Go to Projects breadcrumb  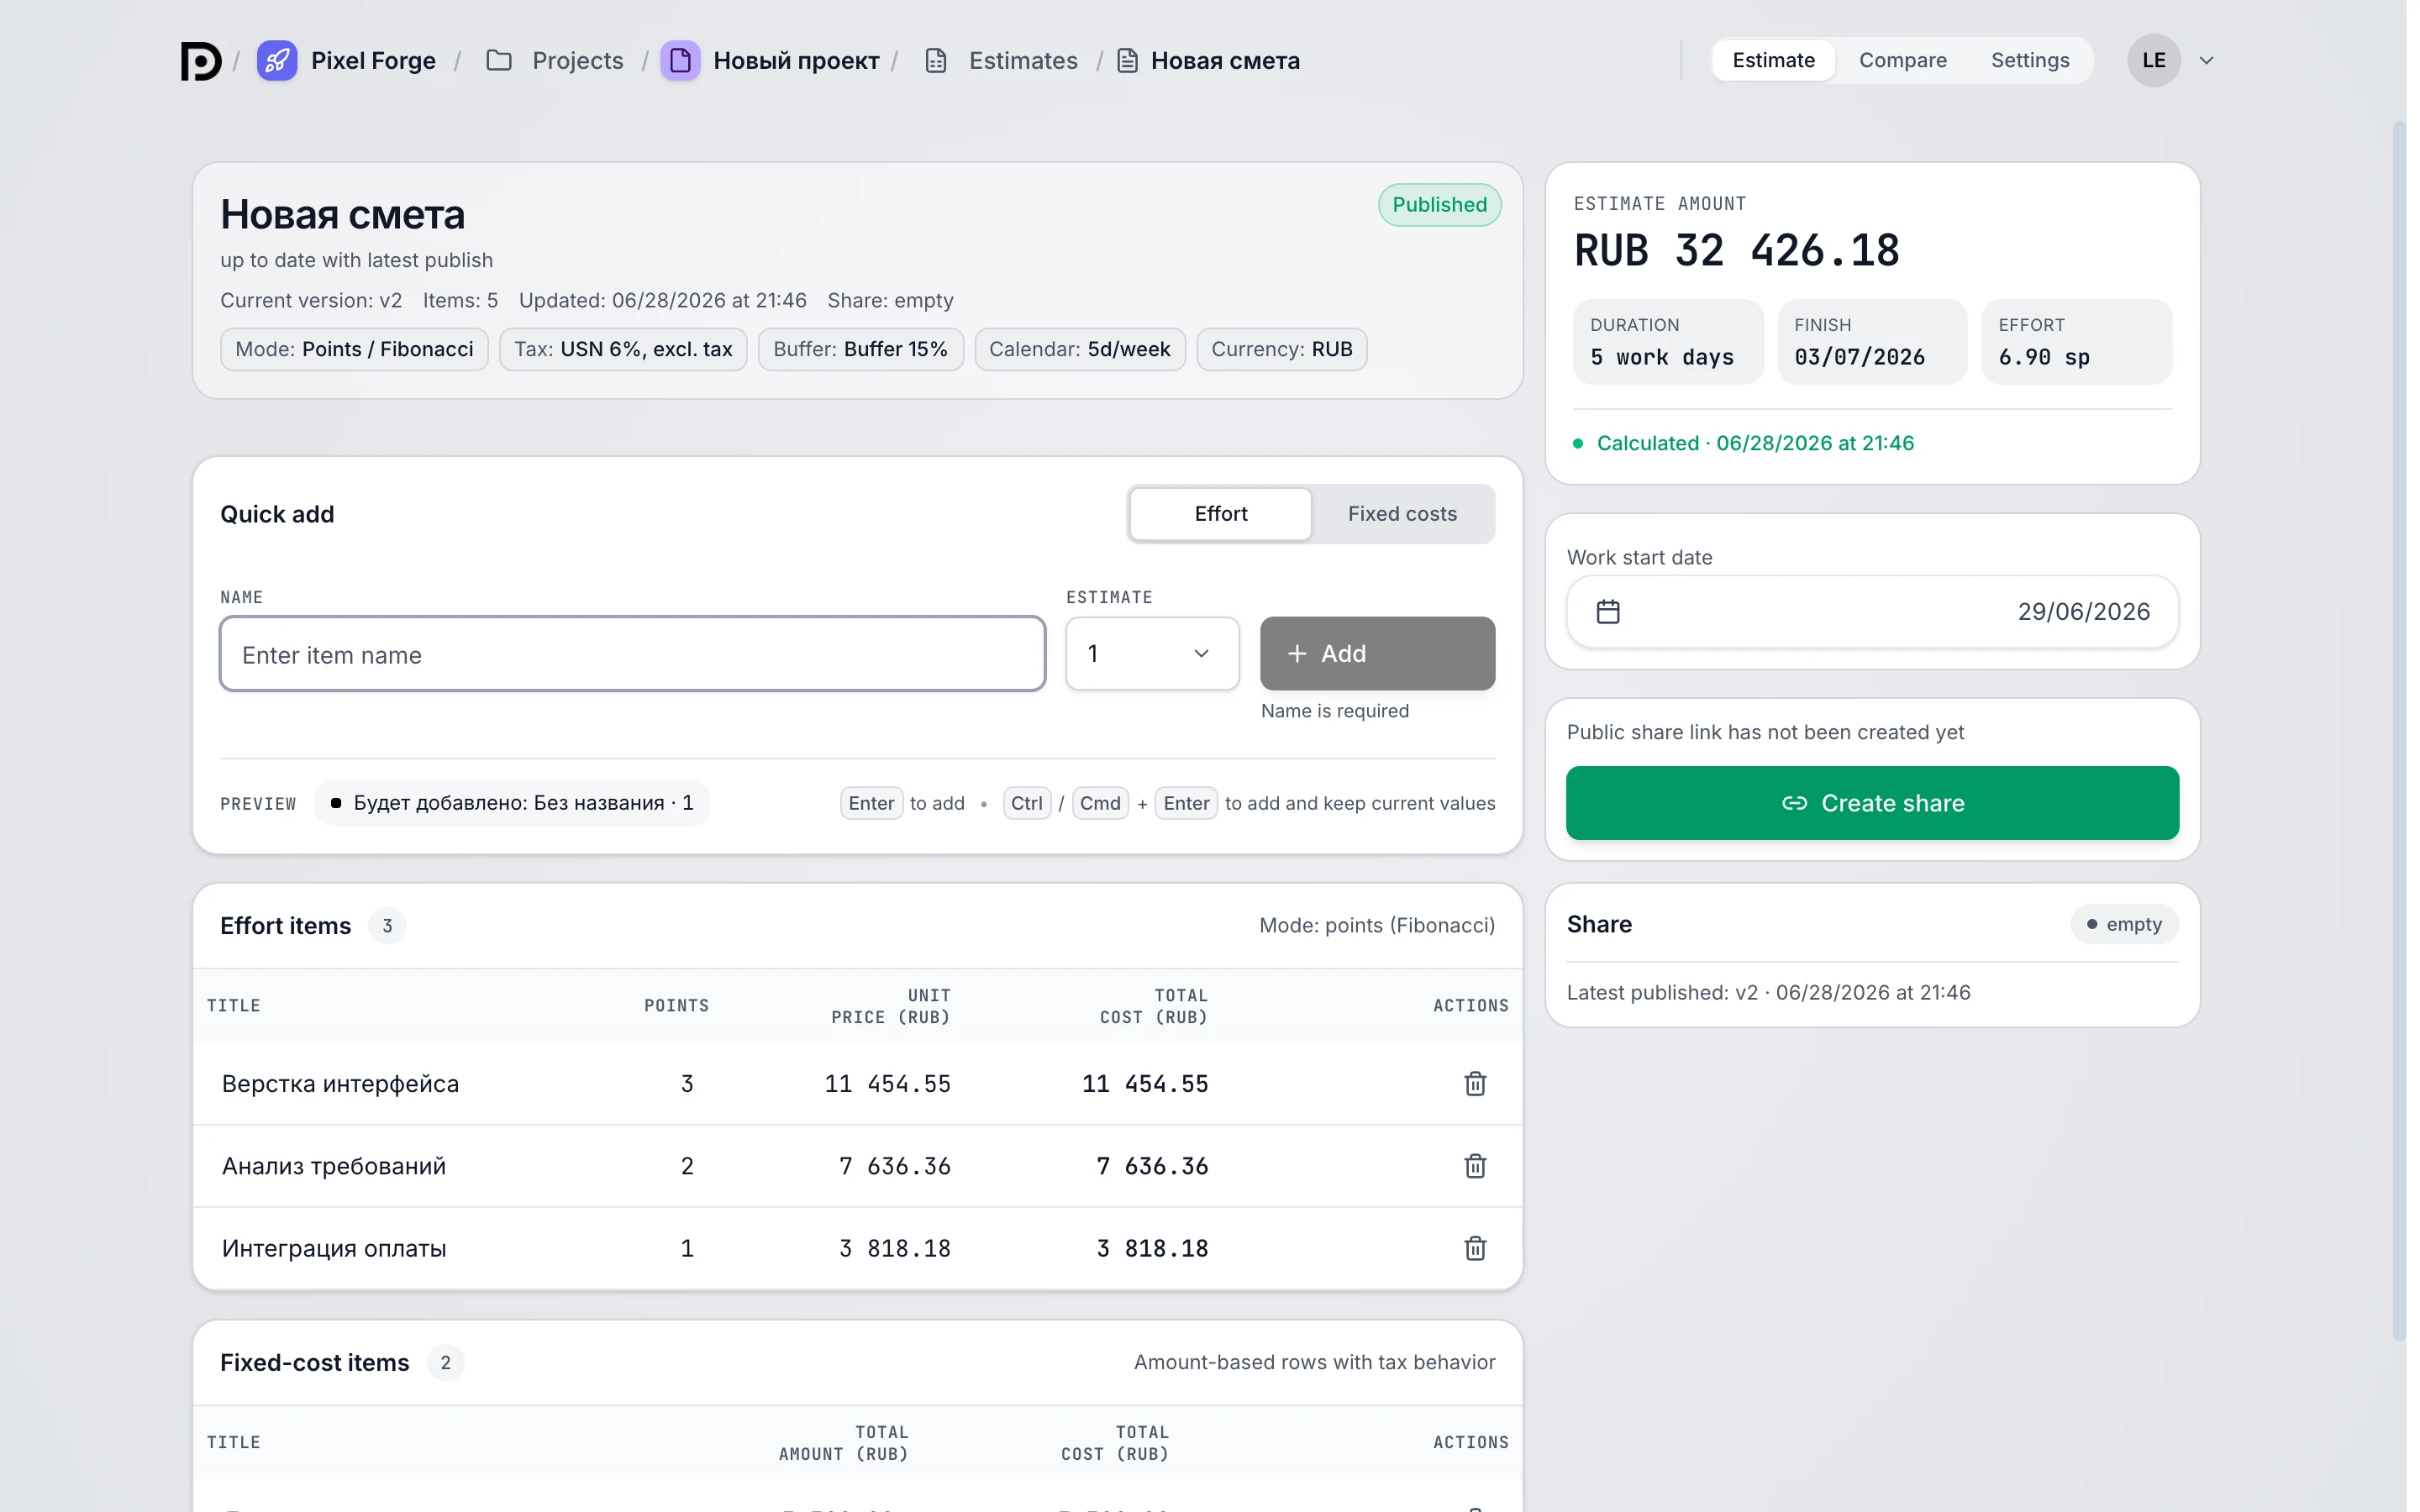pos(578,61)
